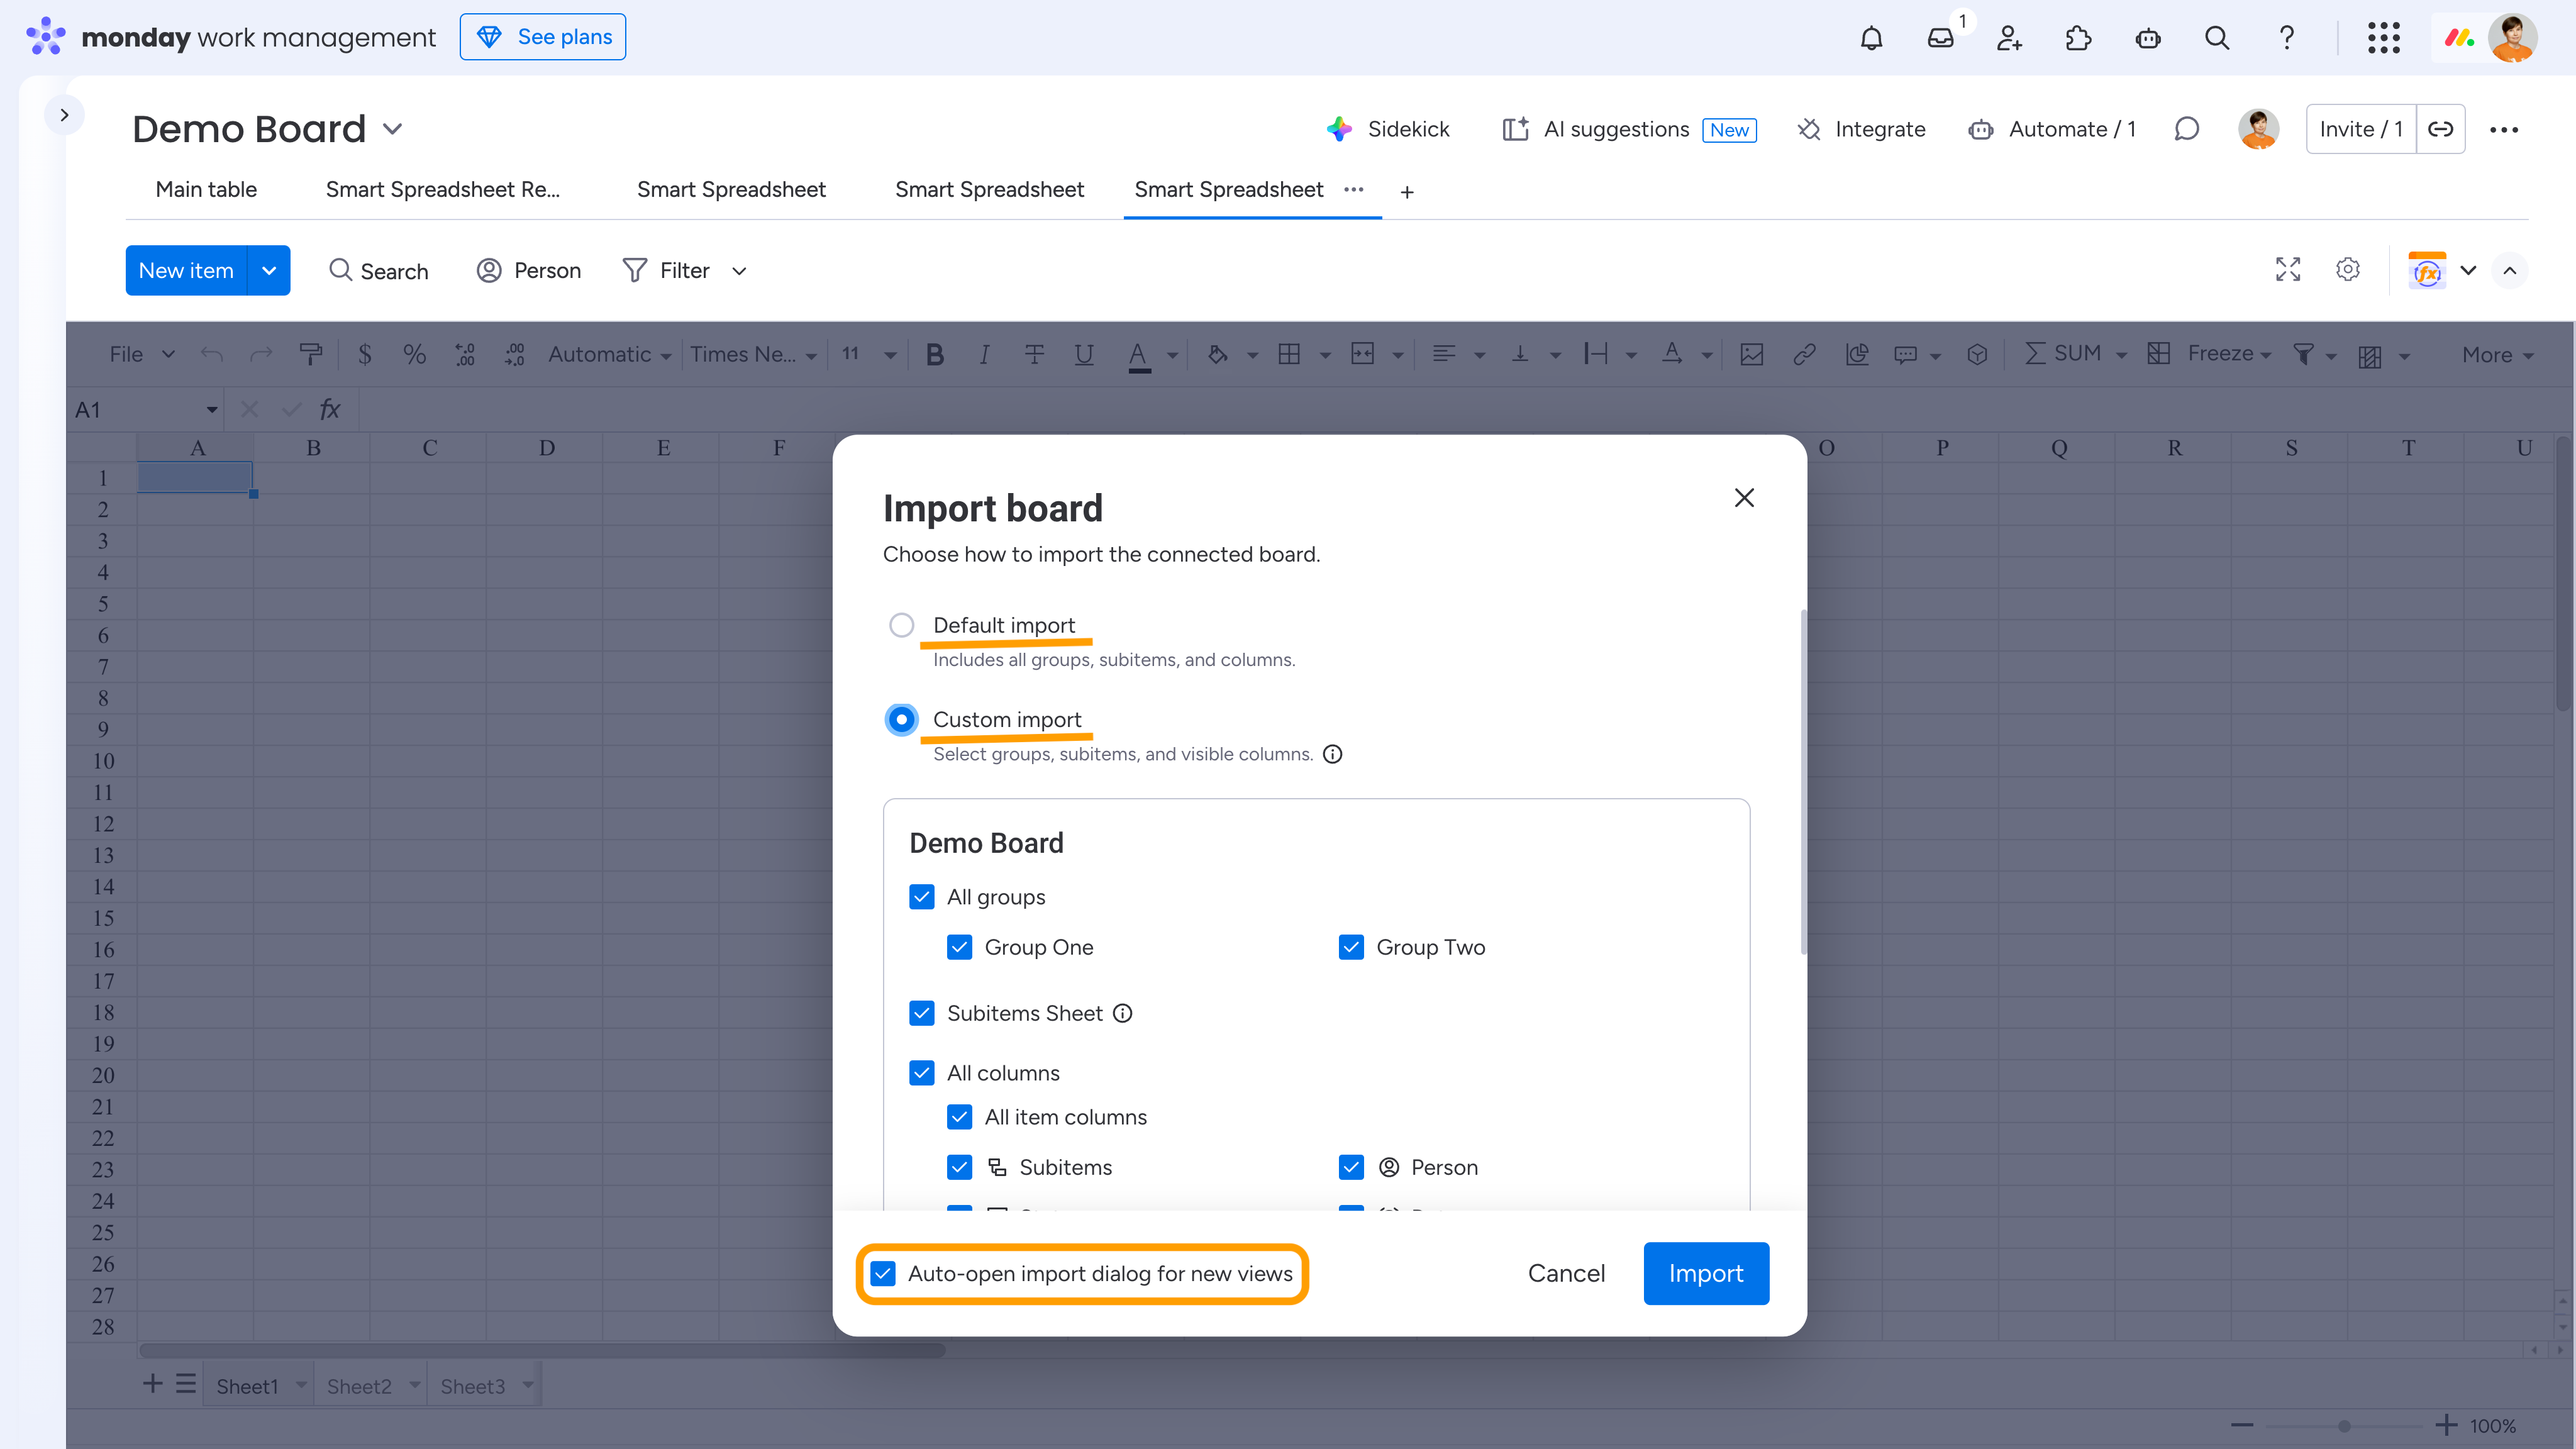
Task: Open the board discussion chat icon
Action: click(2187, 129)
